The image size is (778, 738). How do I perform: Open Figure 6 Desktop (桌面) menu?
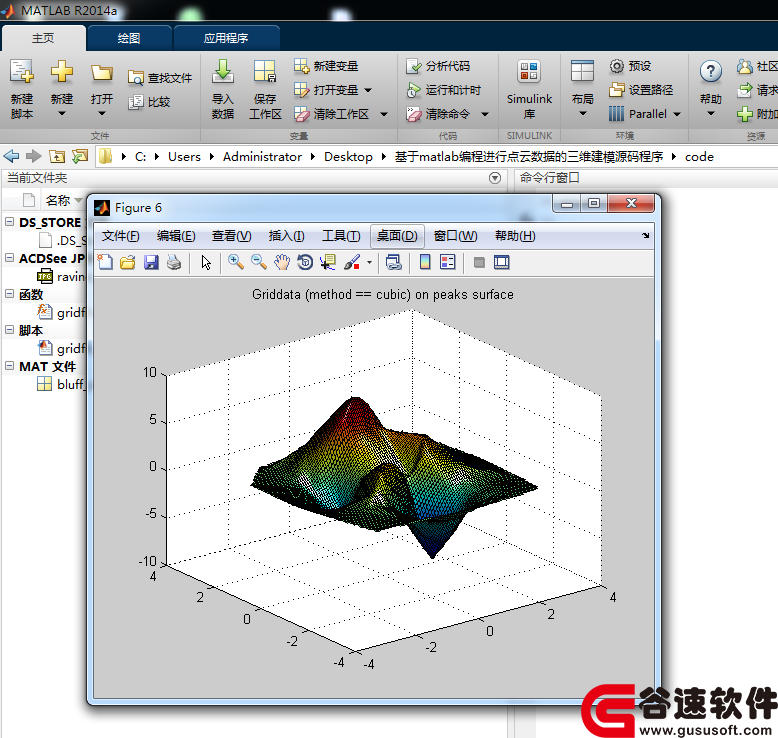point(397,236)
